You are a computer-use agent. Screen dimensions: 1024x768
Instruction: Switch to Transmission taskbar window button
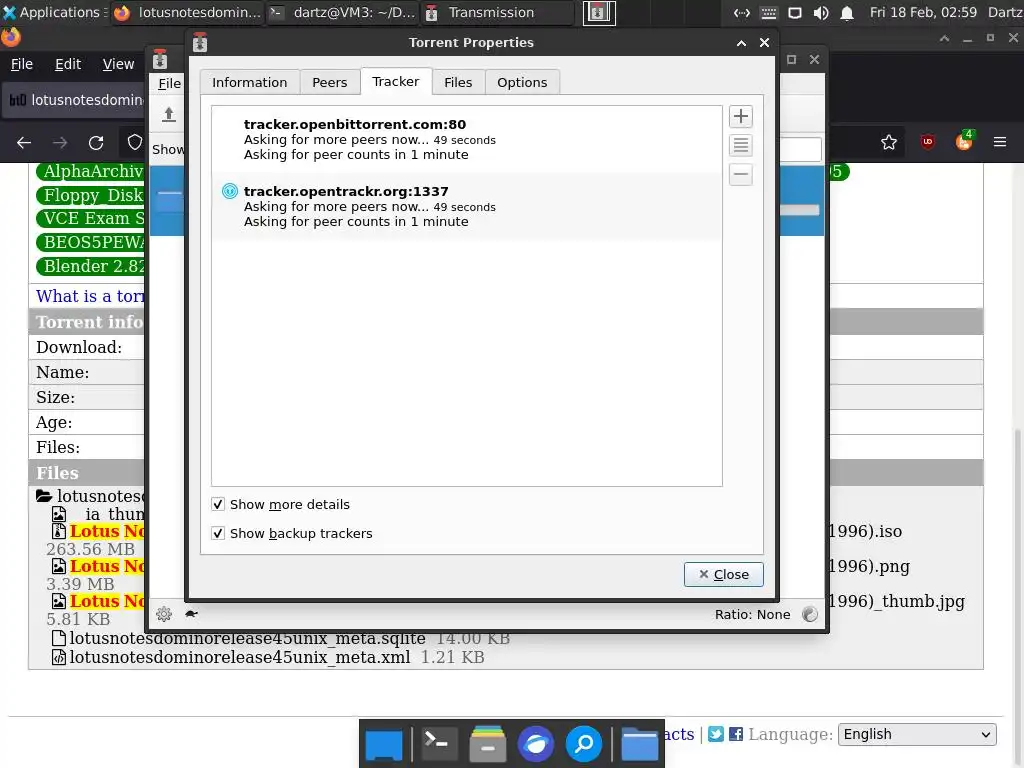[x=498, y=12]
